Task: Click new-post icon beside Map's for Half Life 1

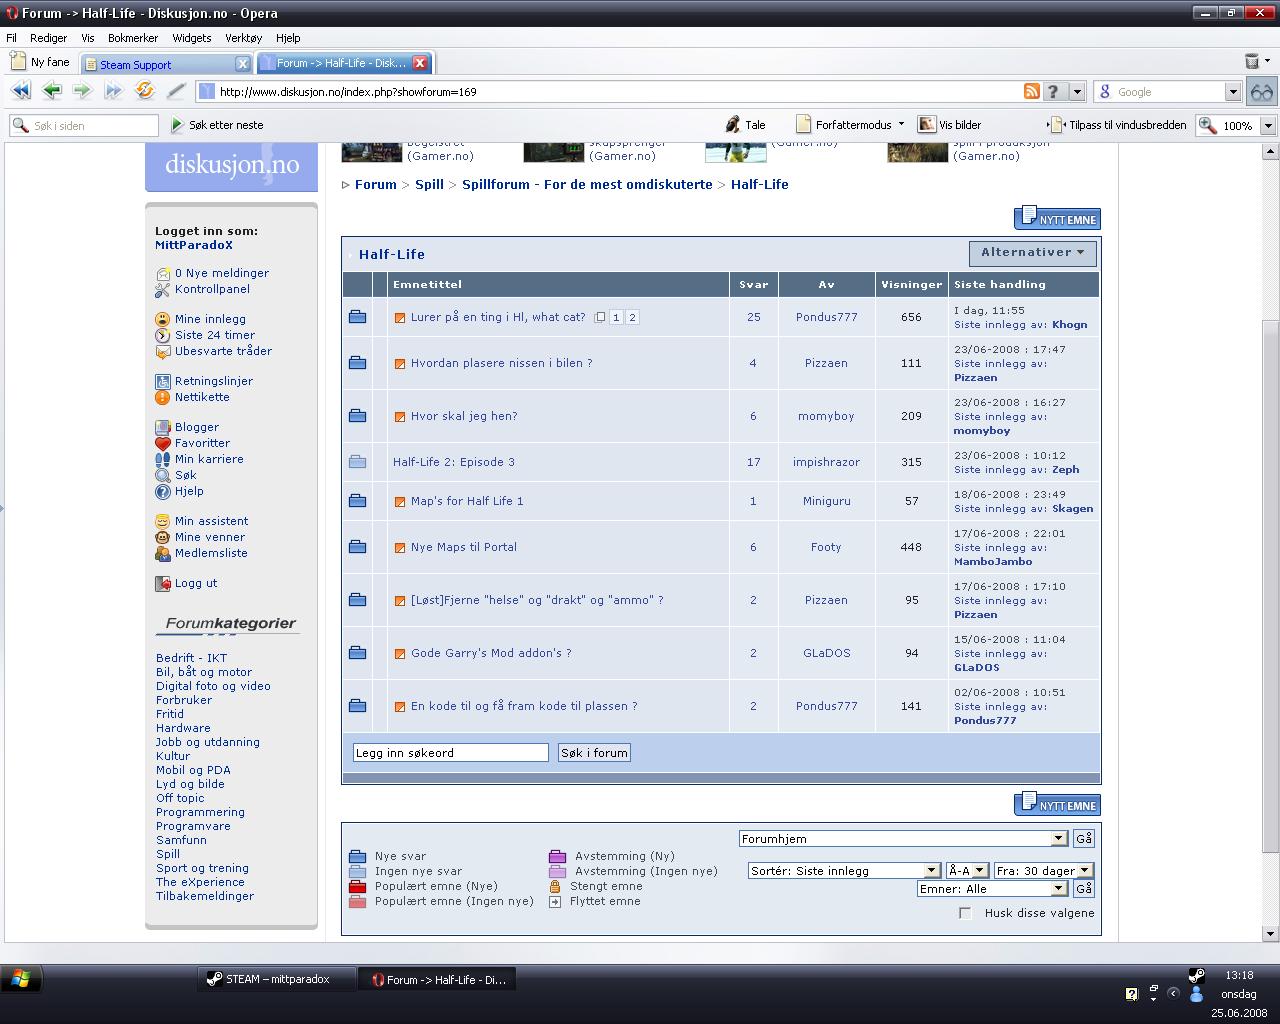Action: tap(400, 502)
